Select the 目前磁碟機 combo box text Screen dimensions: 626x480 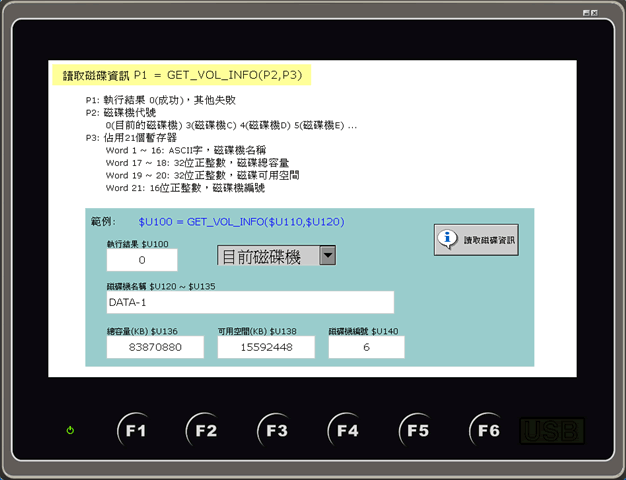pos(266,256)
